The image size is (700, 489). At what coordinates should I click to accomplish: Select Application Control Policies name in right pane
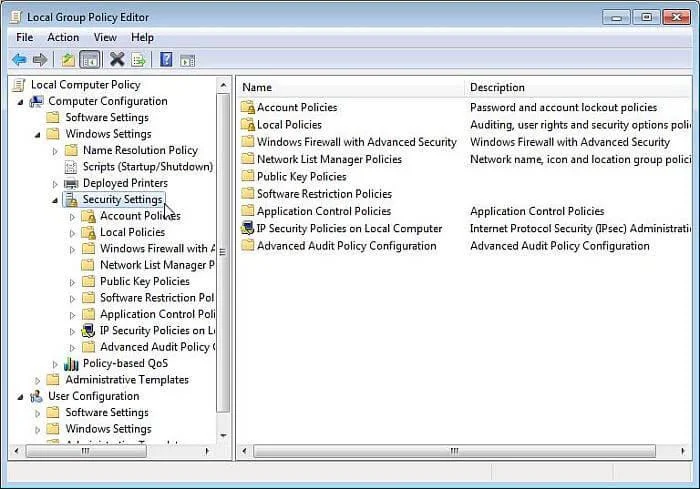click(x=324, y=211)
